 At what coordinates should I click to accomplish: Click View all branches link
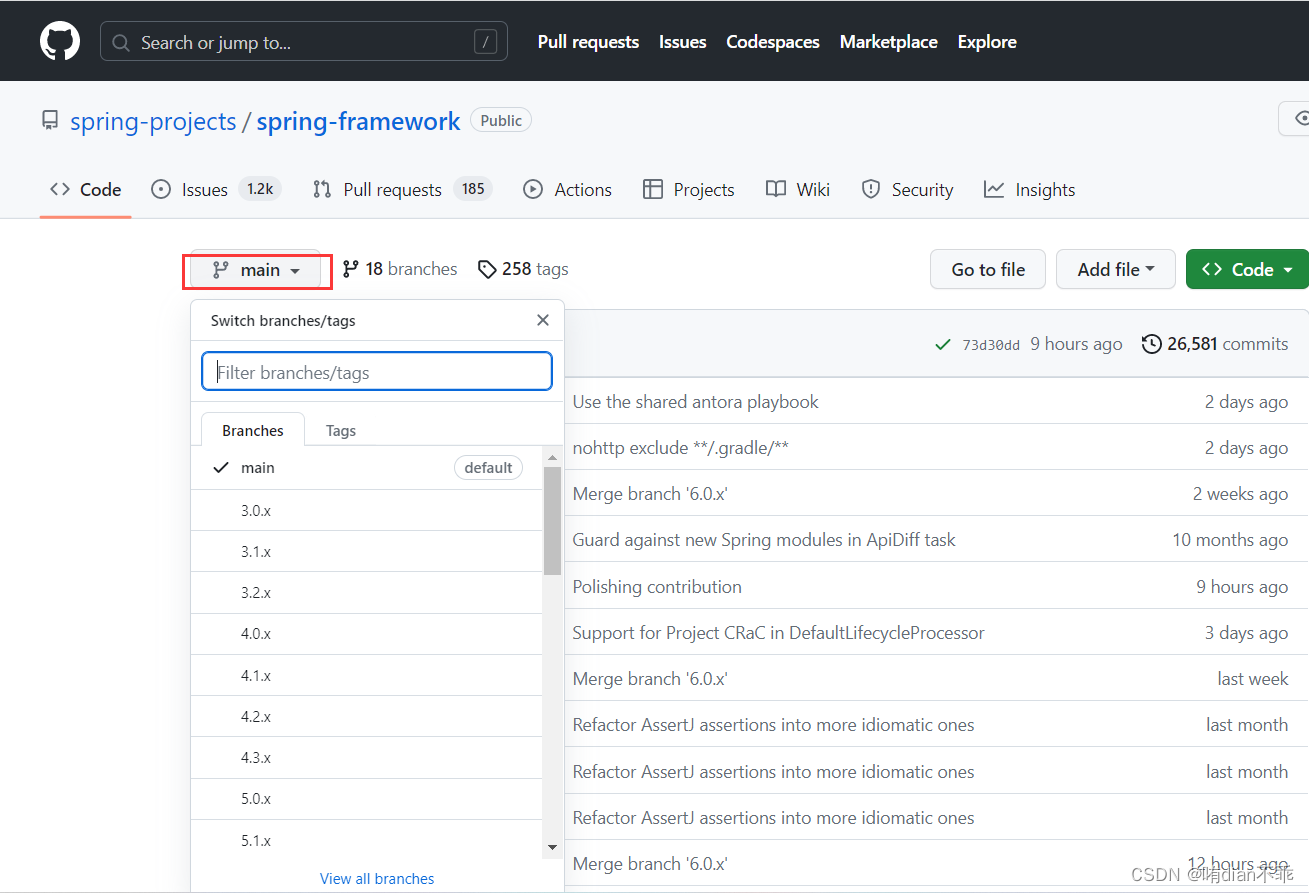click(x=377, y=879)
